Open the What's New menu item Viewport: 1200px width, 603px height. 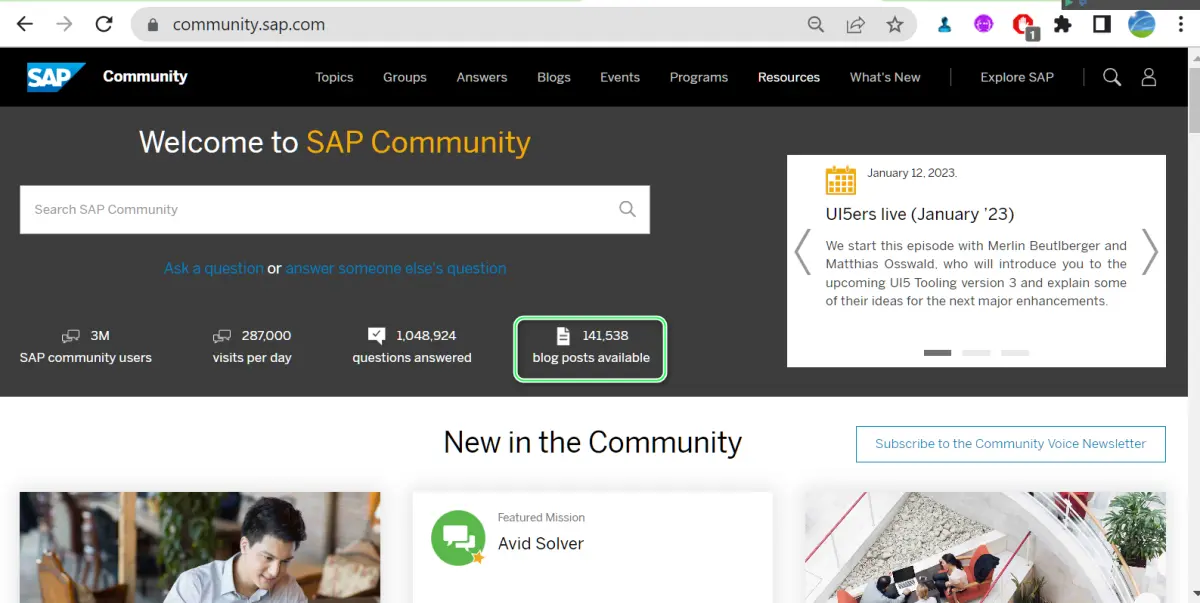pyautogui.click(x=885, y=77)
